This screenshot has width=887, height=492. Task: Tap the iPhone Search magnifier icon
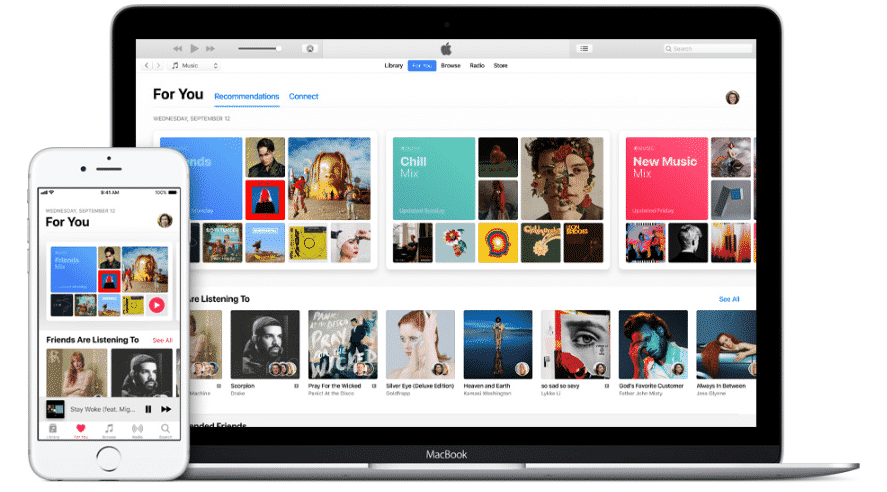(x=165, y=428)
